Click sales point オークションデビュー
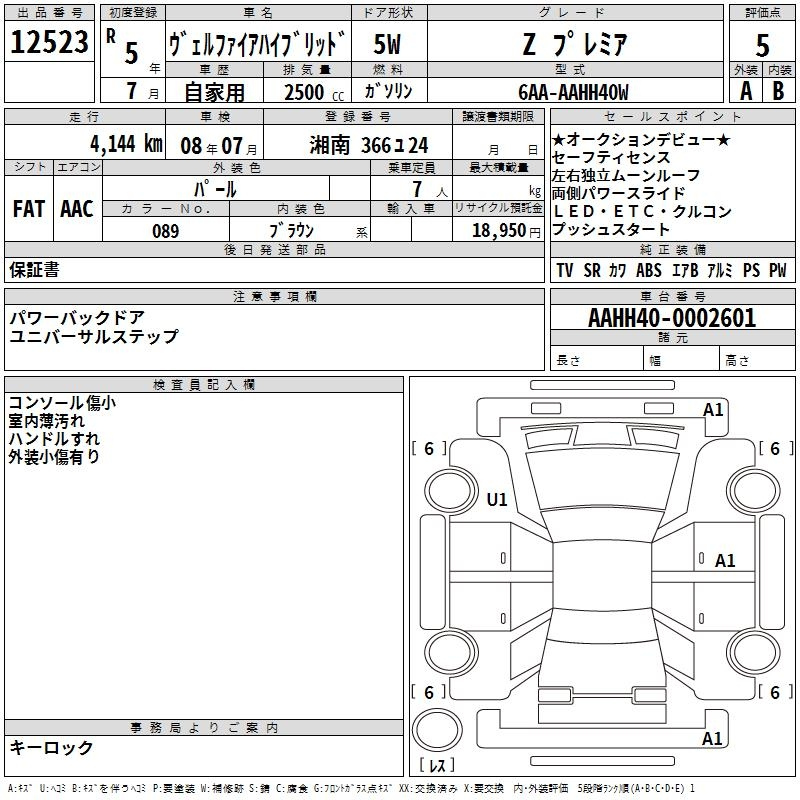 [x=641, y=139]
